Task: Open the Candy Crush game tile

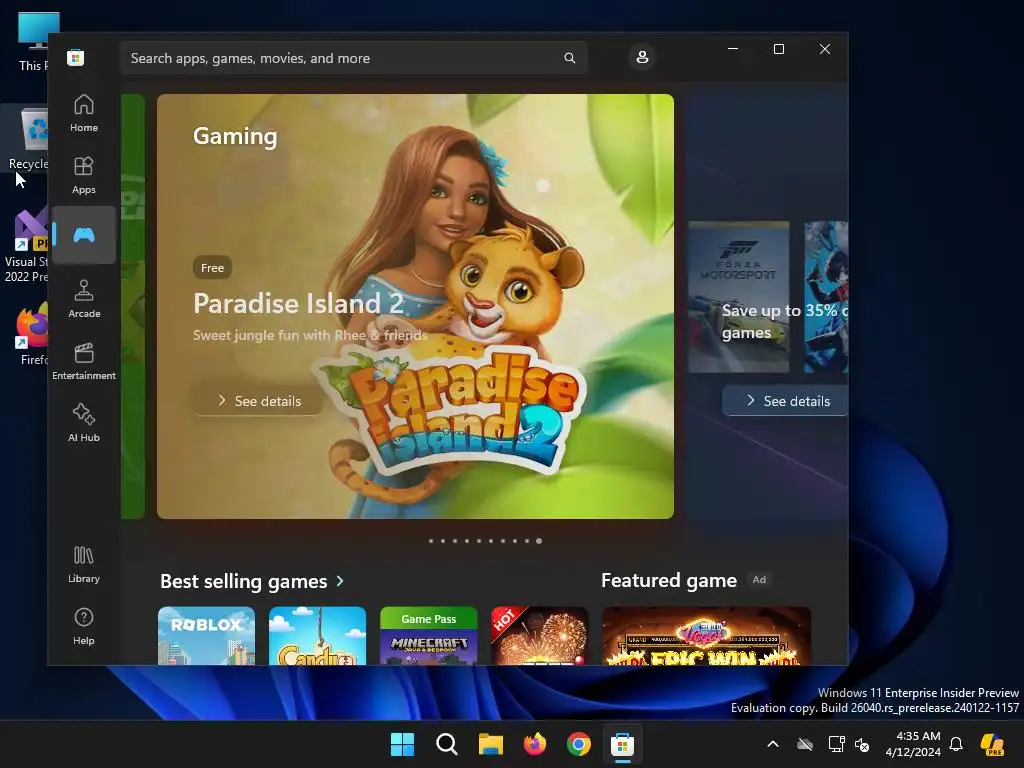Action: [317, 636]
